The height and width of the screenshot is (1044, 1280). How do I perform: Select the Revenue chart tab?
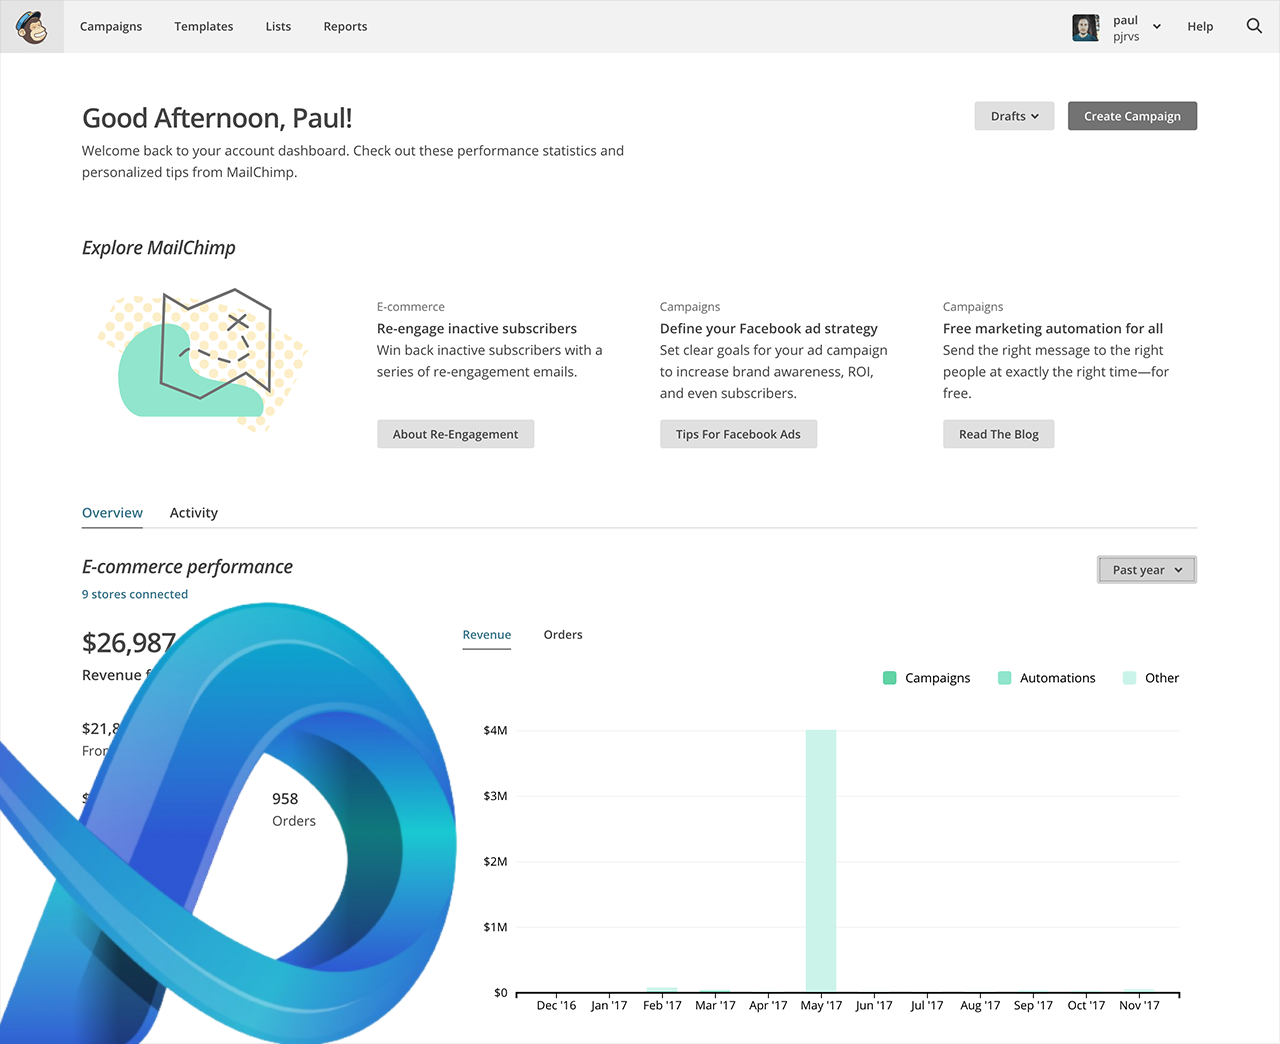(487, 635)
